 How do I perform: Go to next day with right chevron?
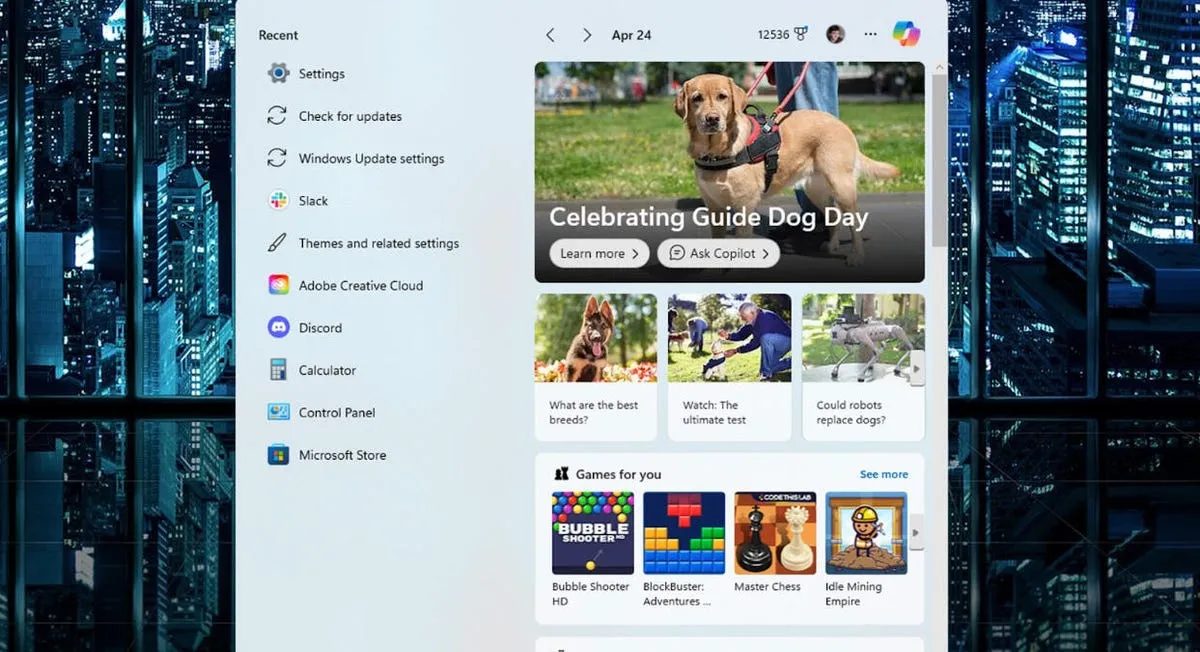(587, 35)
